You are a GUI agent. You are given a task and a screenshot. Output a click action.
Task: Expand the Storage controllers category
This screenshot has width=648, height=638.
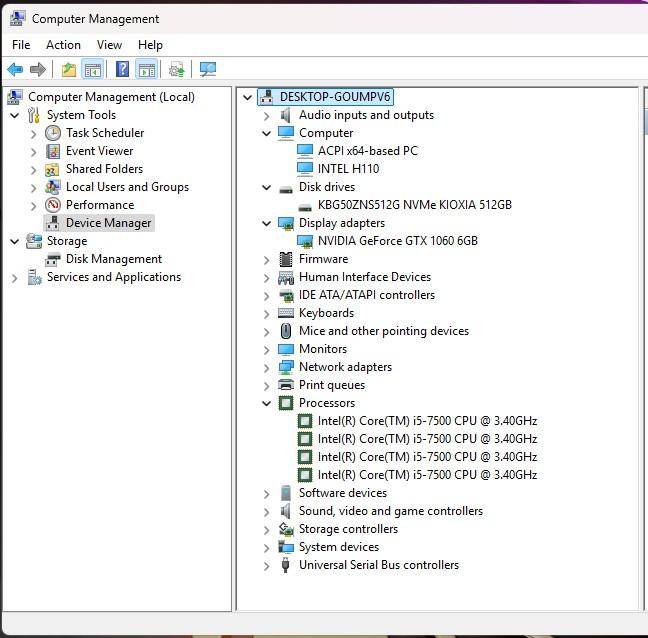[x=267, y=530]
